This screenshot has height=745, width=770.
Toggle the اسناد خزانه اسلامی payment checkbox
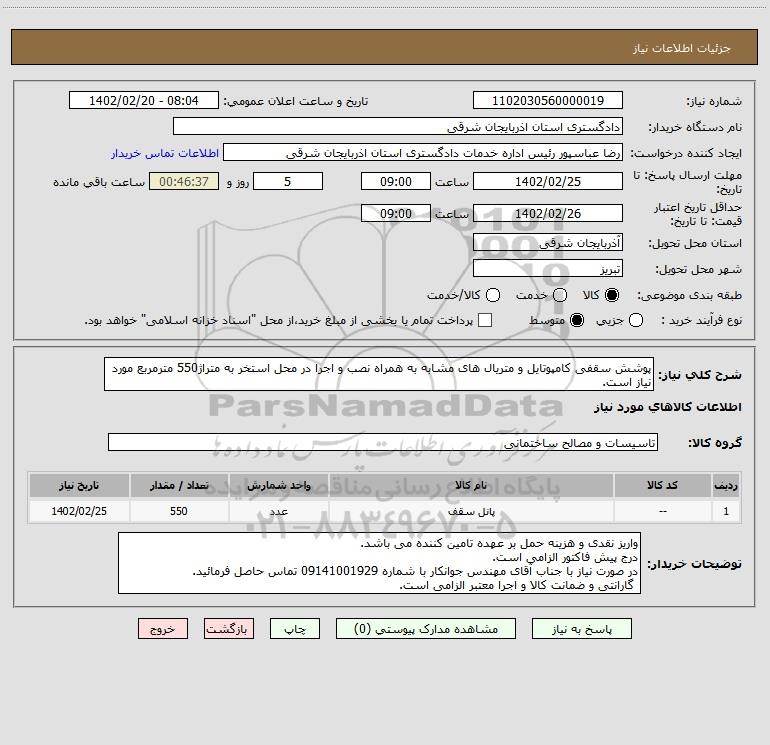click(x=485, y=320)
